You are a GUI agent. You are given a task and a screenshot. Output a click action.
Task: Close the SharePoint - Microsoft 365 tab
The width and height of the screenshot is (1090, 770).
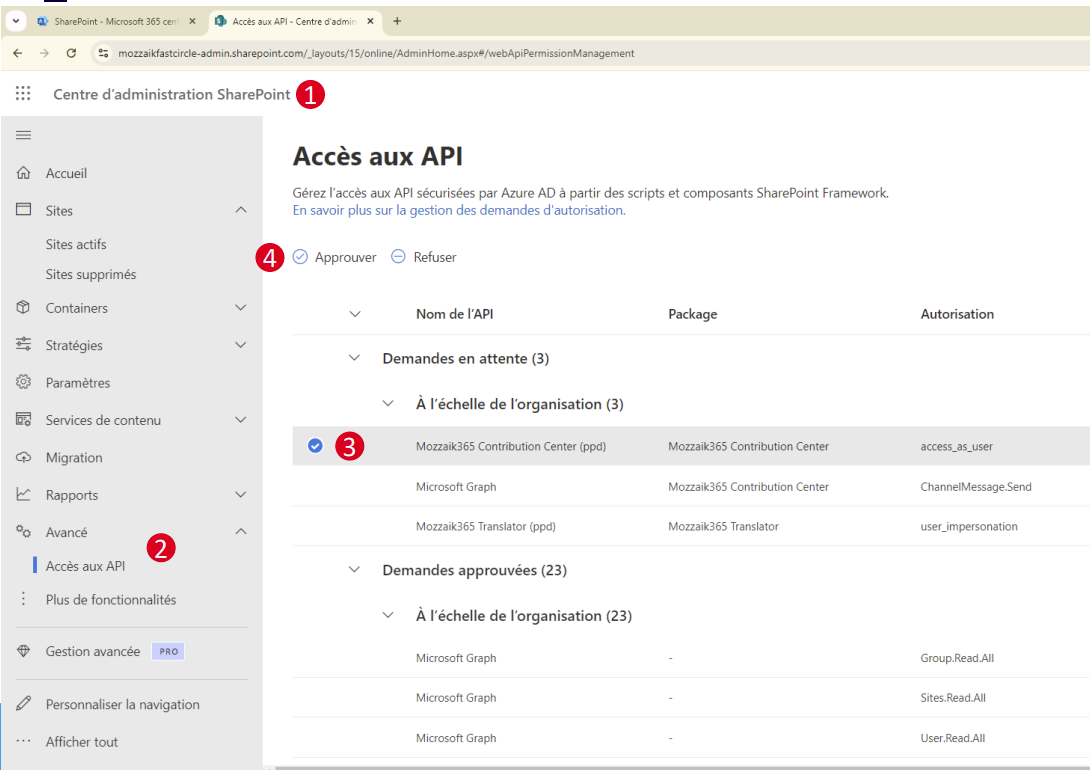coord(193,21)
